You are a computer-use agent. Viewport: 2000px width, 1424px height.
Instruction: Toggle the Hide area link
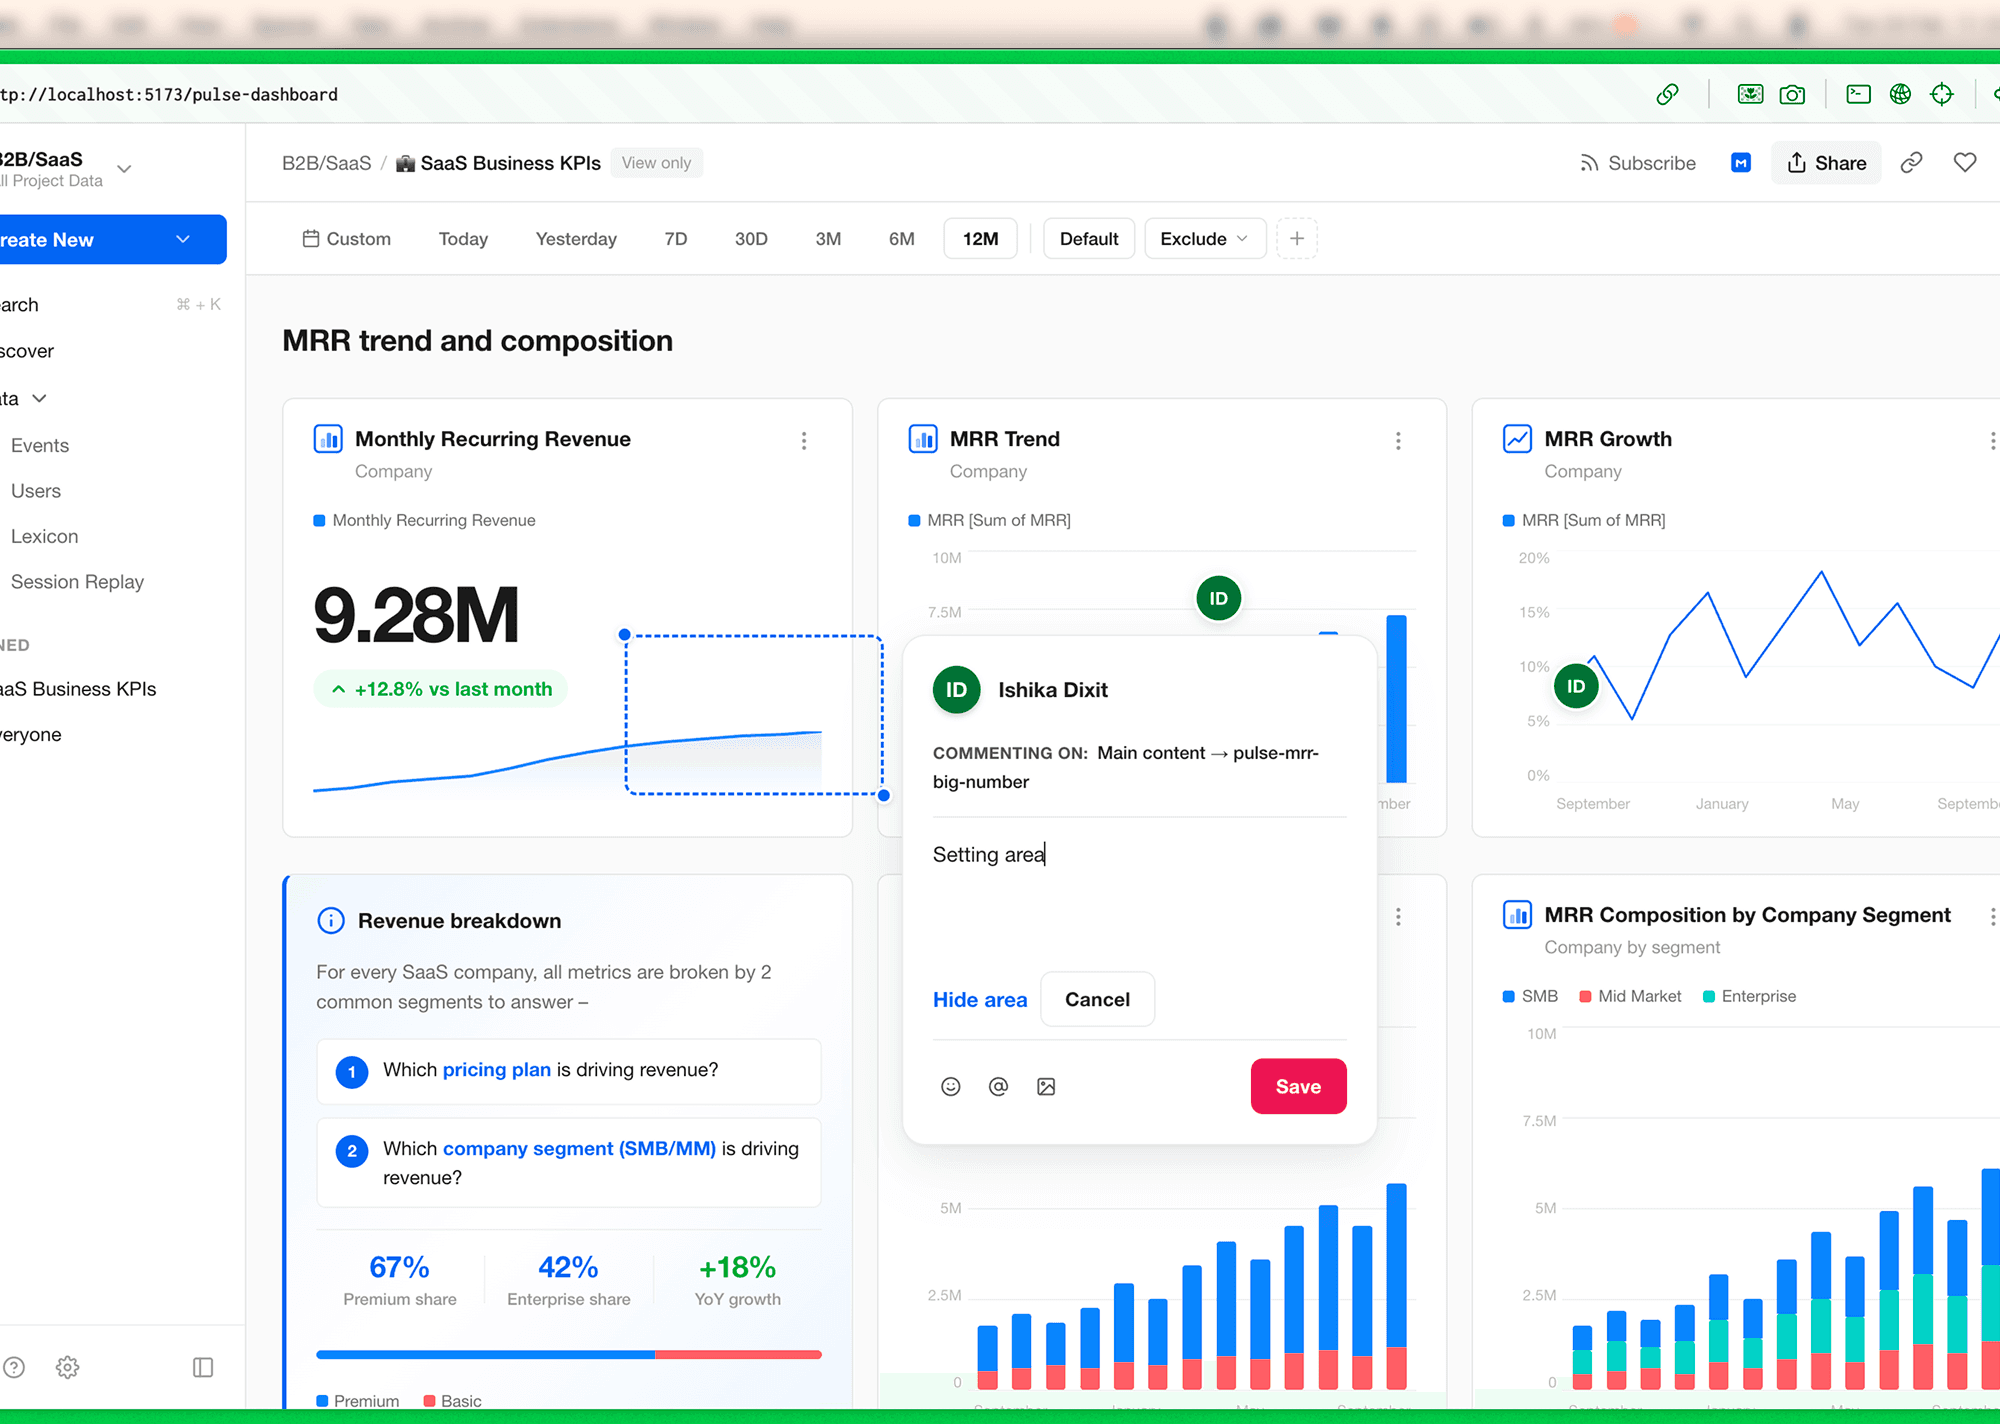(979, 1000)
